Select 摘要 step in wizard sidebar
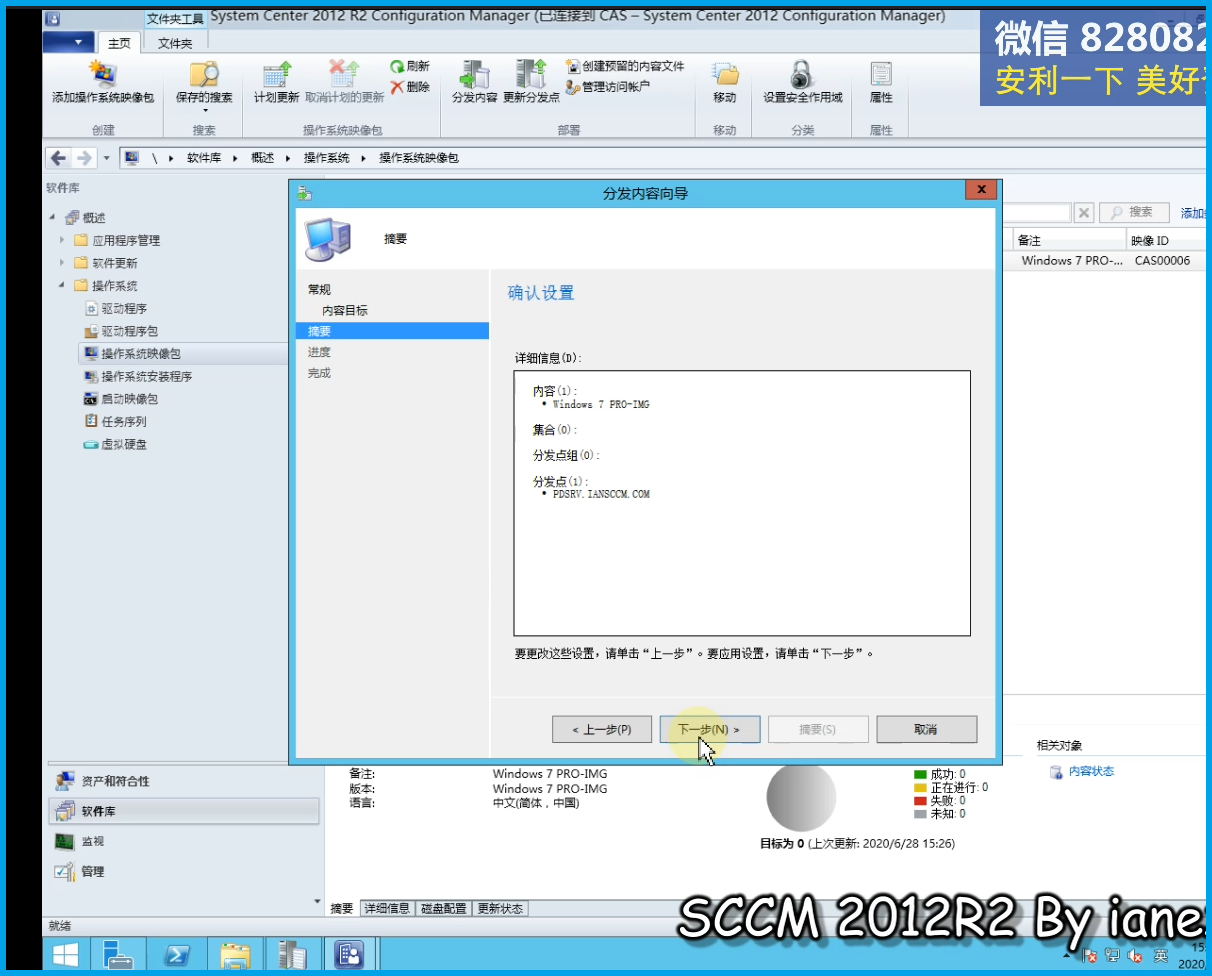This screenshot has width=1212, height=976. coord(392,331)
